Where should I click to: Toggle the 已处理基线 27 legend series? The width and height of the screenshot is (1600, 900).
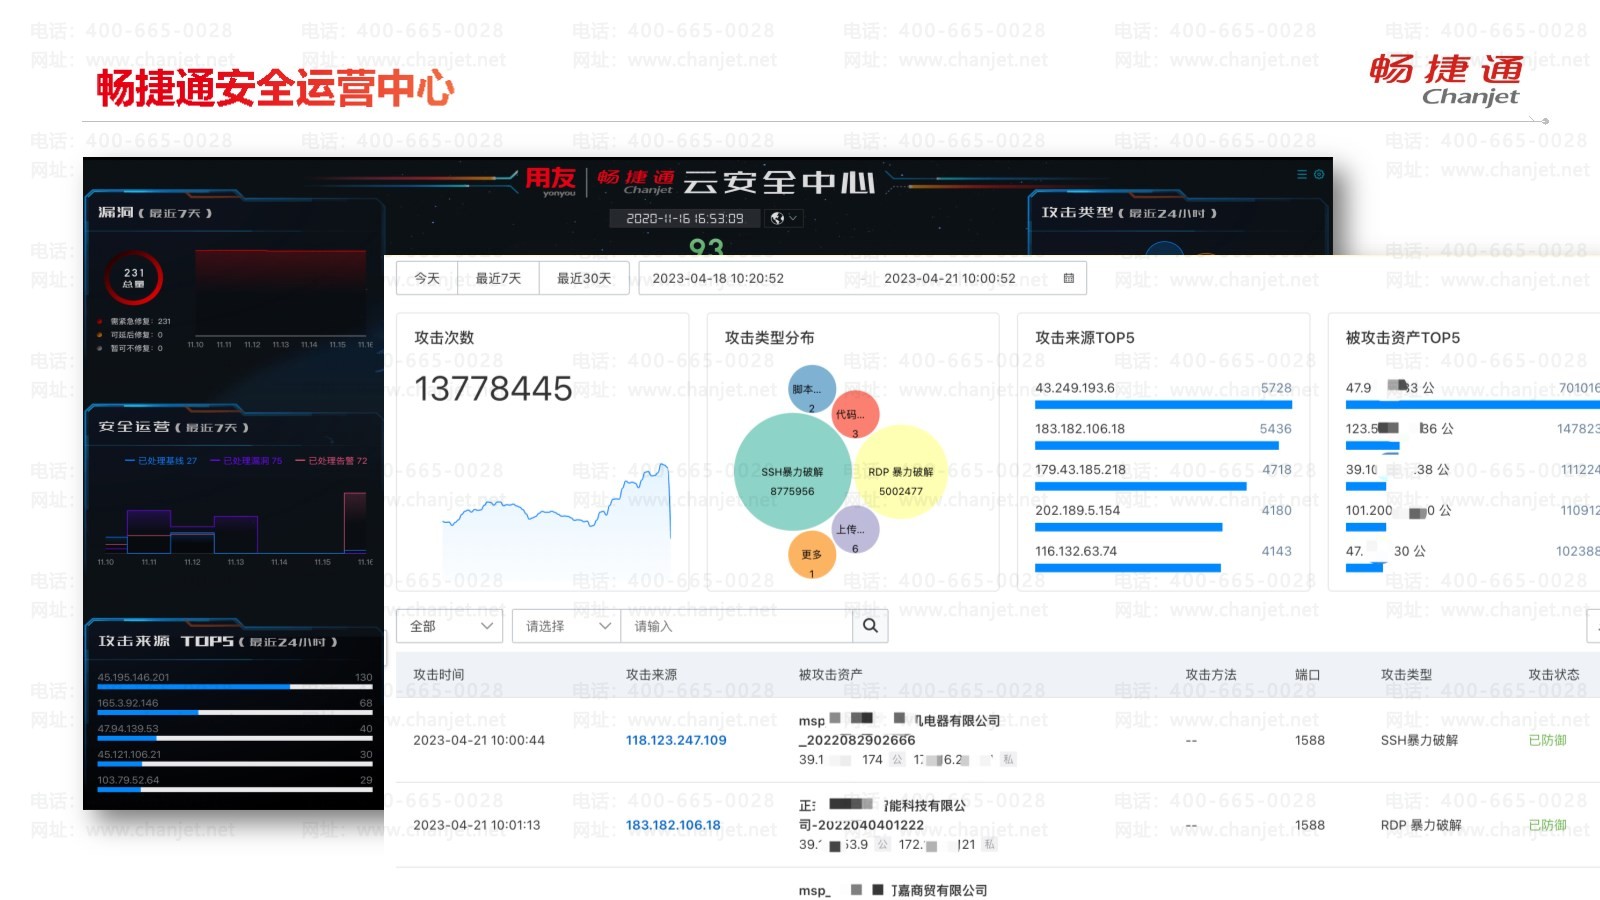click(x=161, y=461)
